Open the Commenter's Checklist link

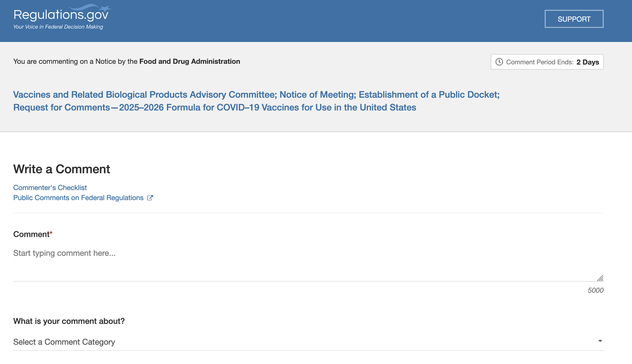point(50,187)
